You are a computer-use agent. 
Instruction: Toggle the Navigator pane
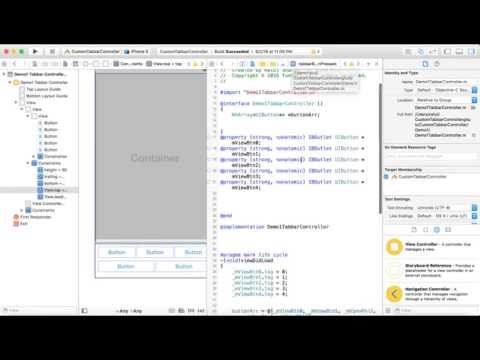447,52
